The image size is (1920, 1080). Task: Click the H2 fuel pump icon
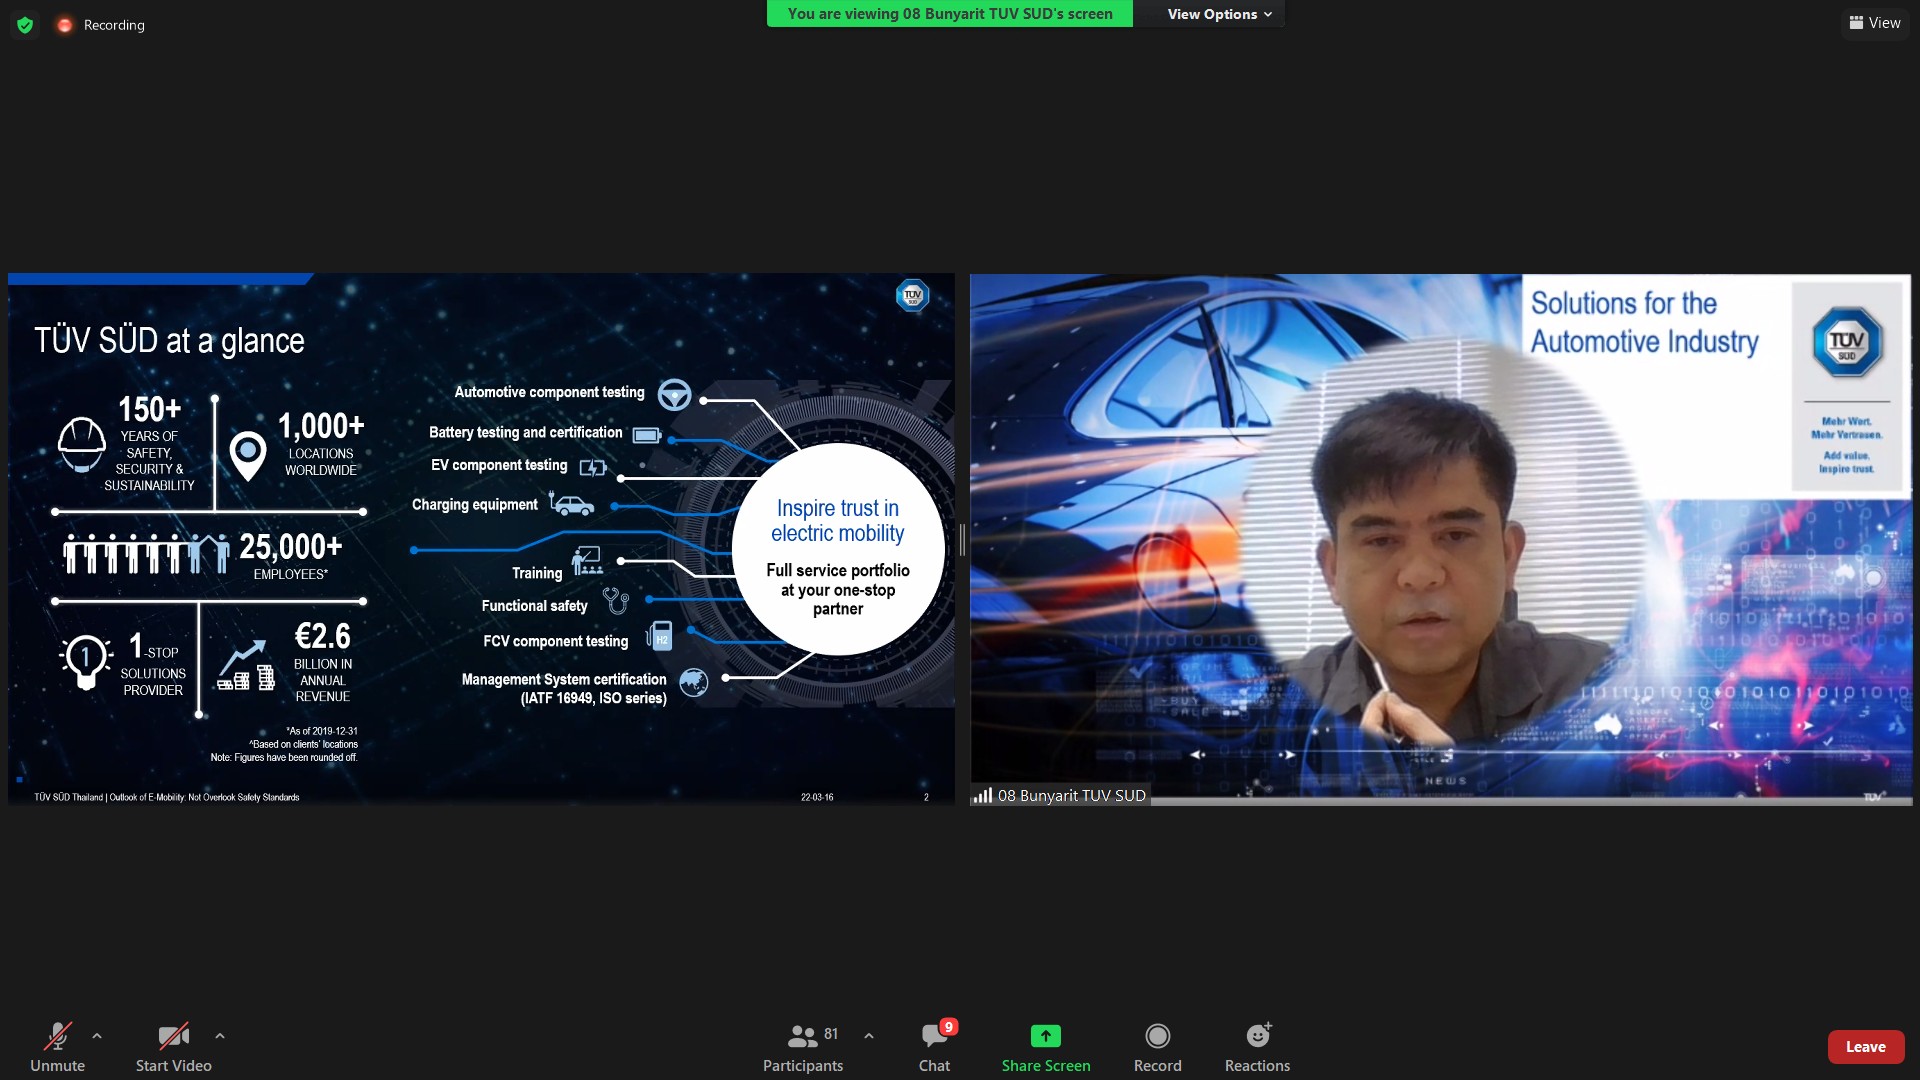tap(659, 636)
